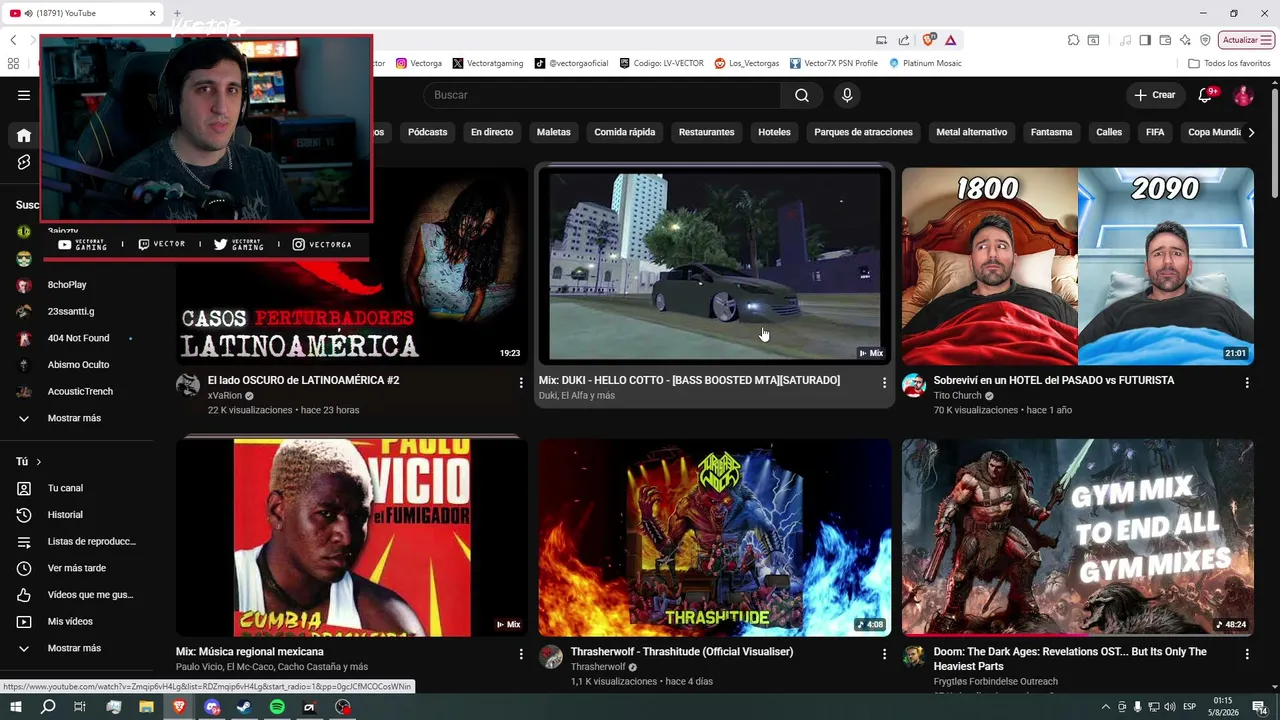The width and height of the screenshot is (1280, 720).
Task: Select the Restaurantes filter chip
Action: coord(706,132)
